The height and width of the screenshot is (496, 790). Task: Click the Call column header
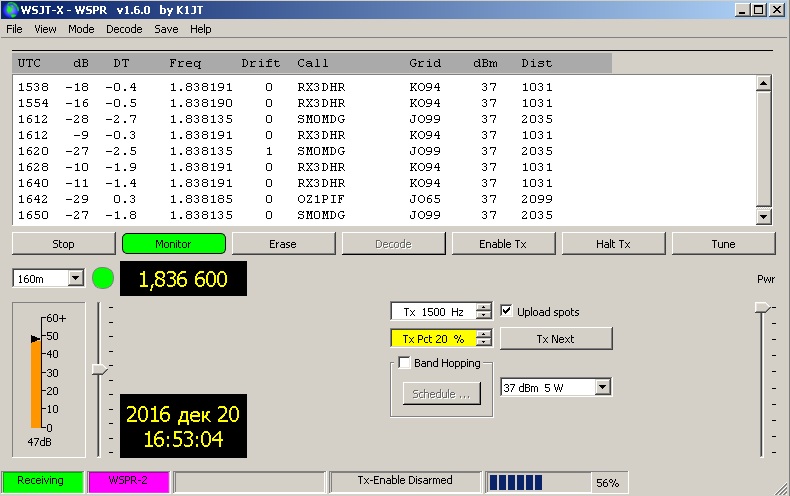pyautogui.click(x=313, y=64)
